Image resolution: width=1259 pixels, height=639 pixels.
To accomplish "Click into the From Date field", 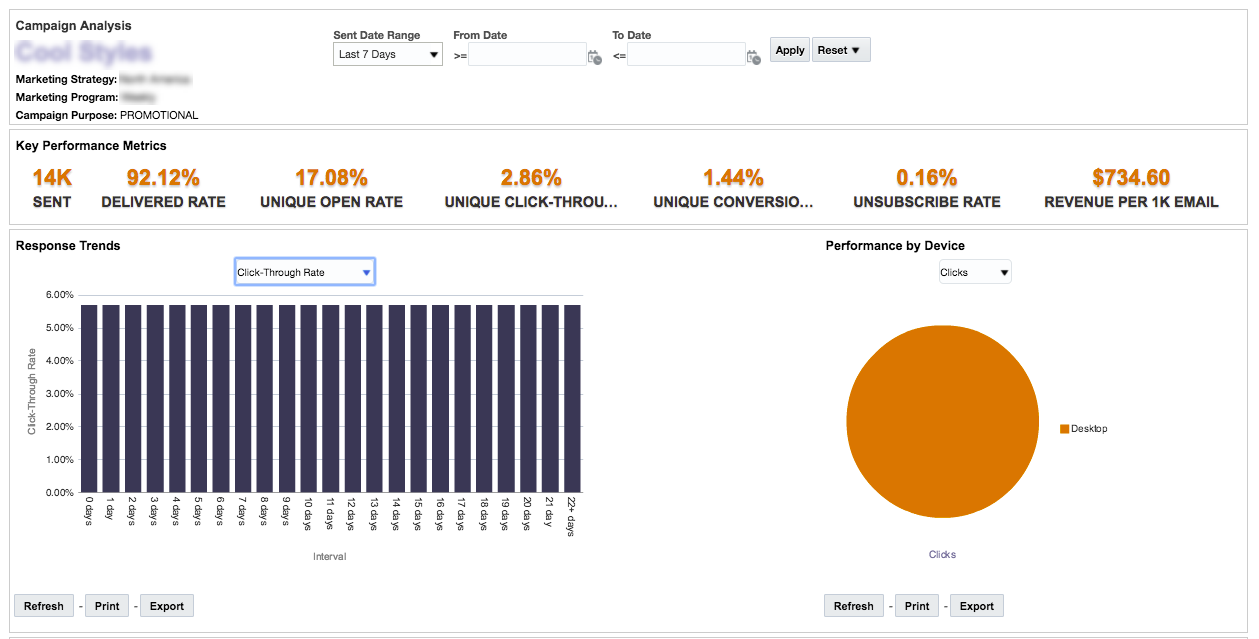I will coord(527,55).
